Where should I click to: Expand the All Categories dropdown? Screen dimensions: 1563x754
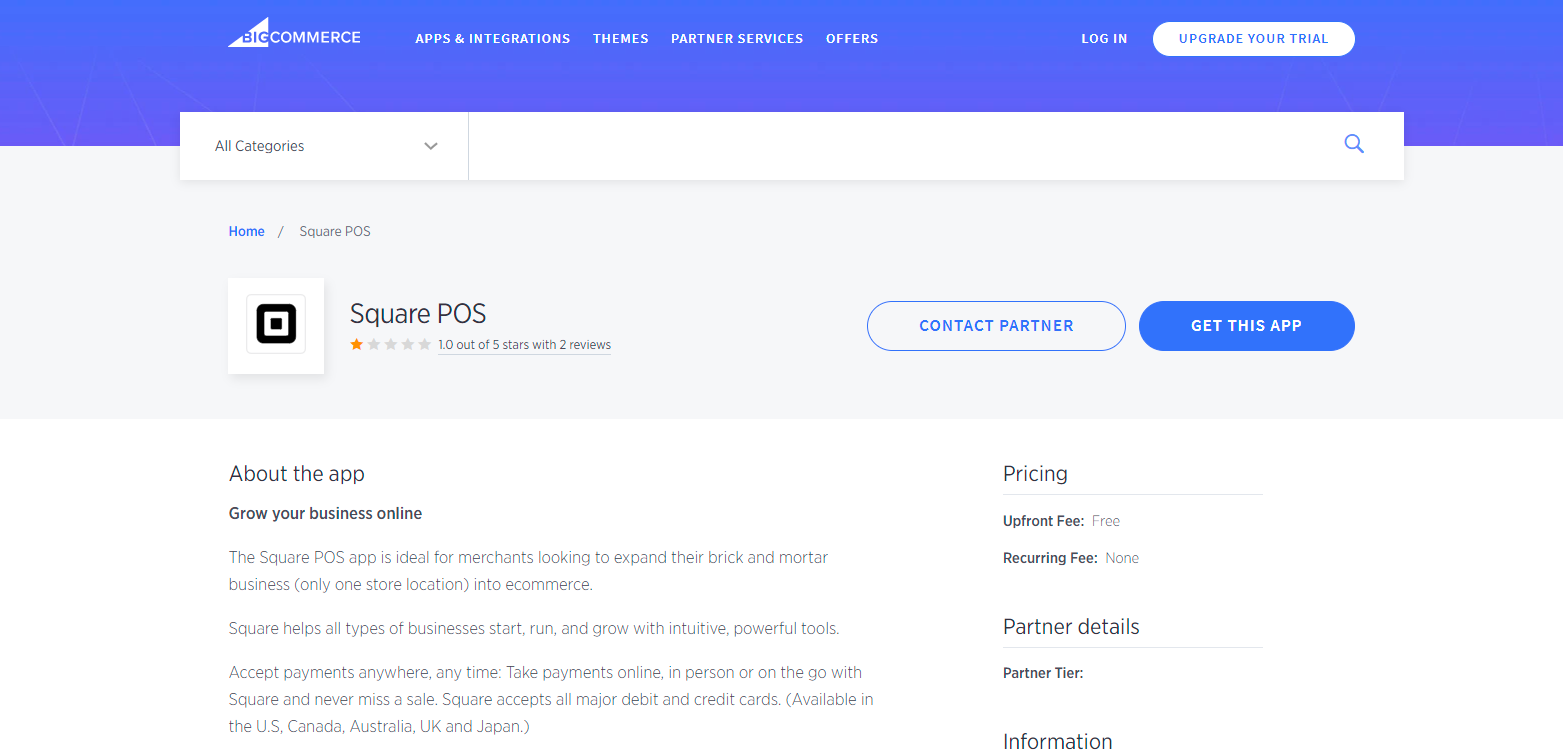click(324, 146)
